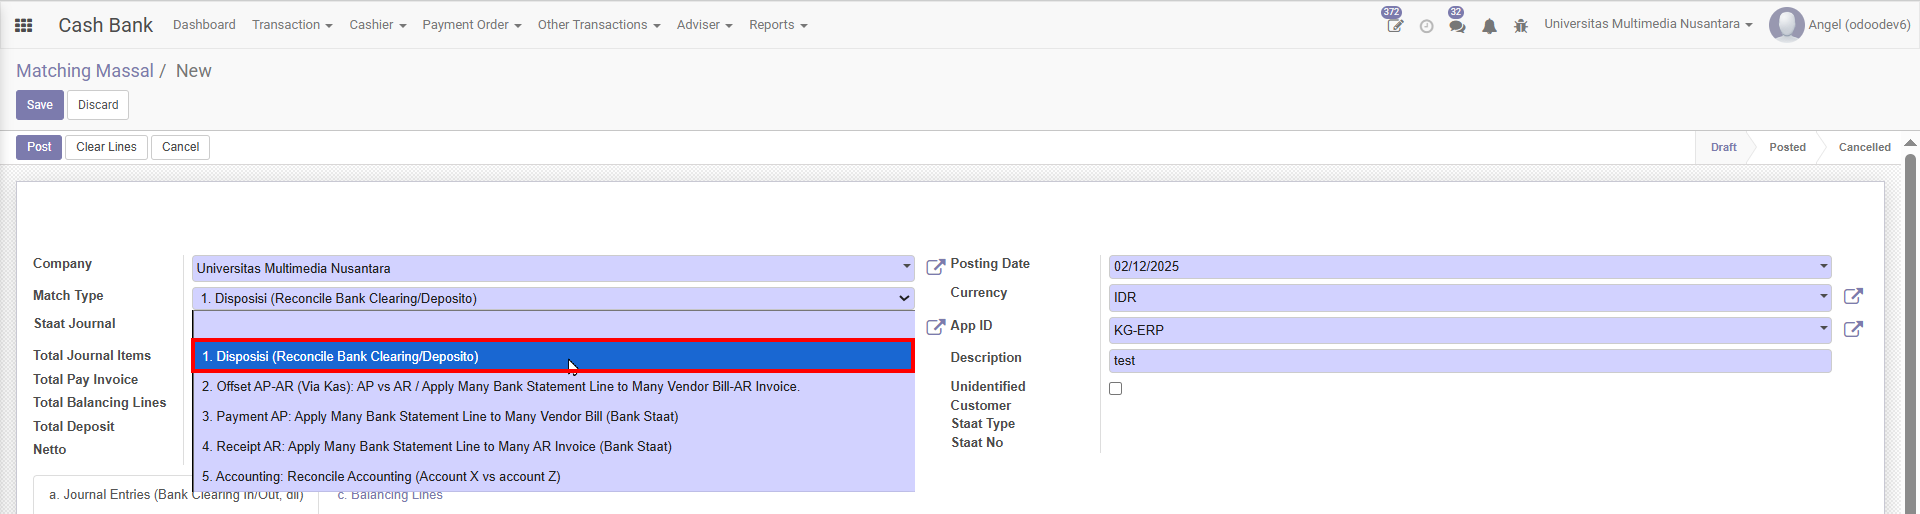Open external link beside App ID field
Screen dimensions: 1920x514
[1853, 329]
